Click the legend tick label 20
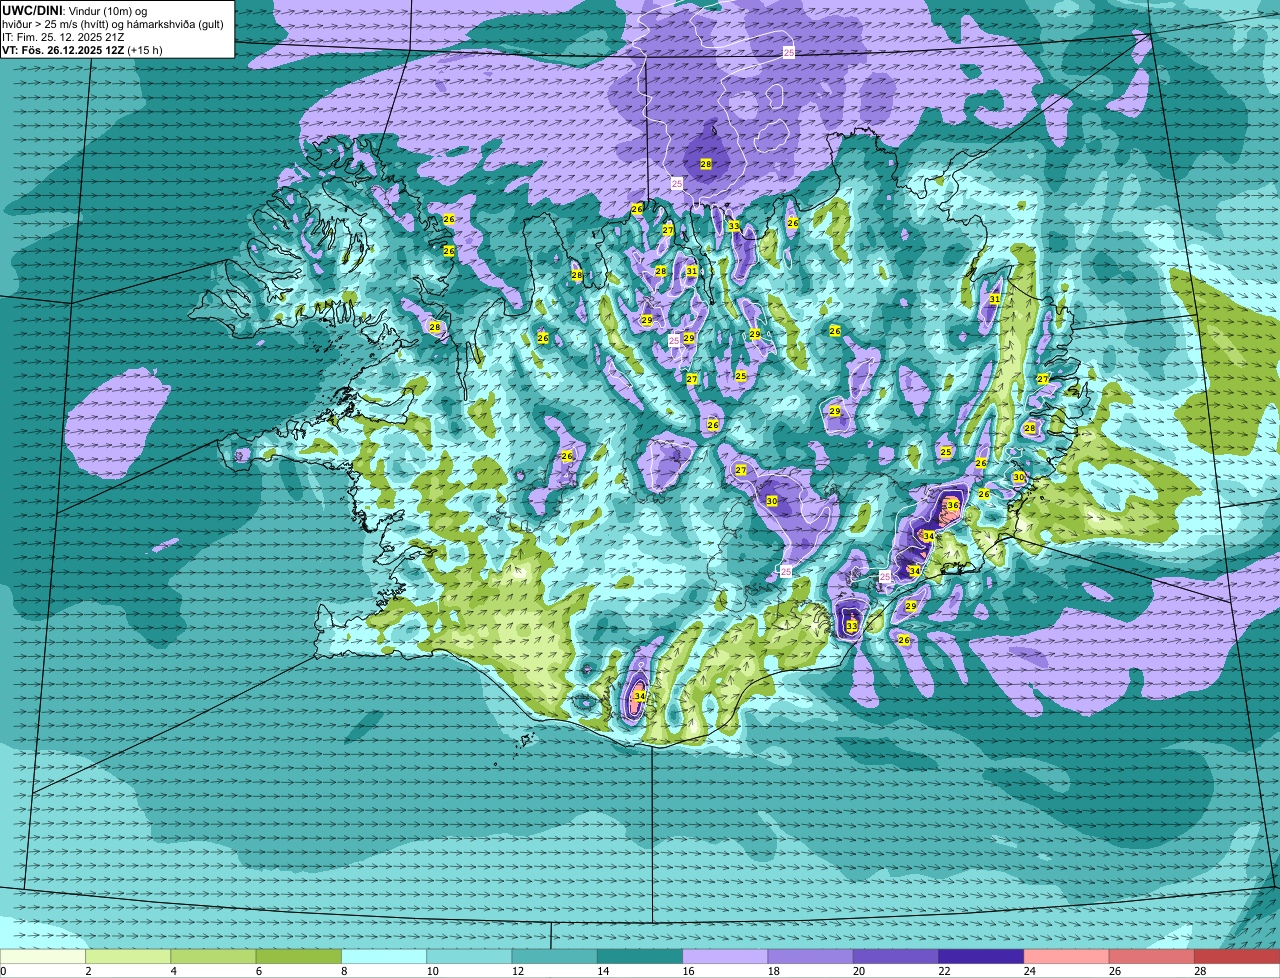Screen dimensions: 1280x978 (859, 971)
